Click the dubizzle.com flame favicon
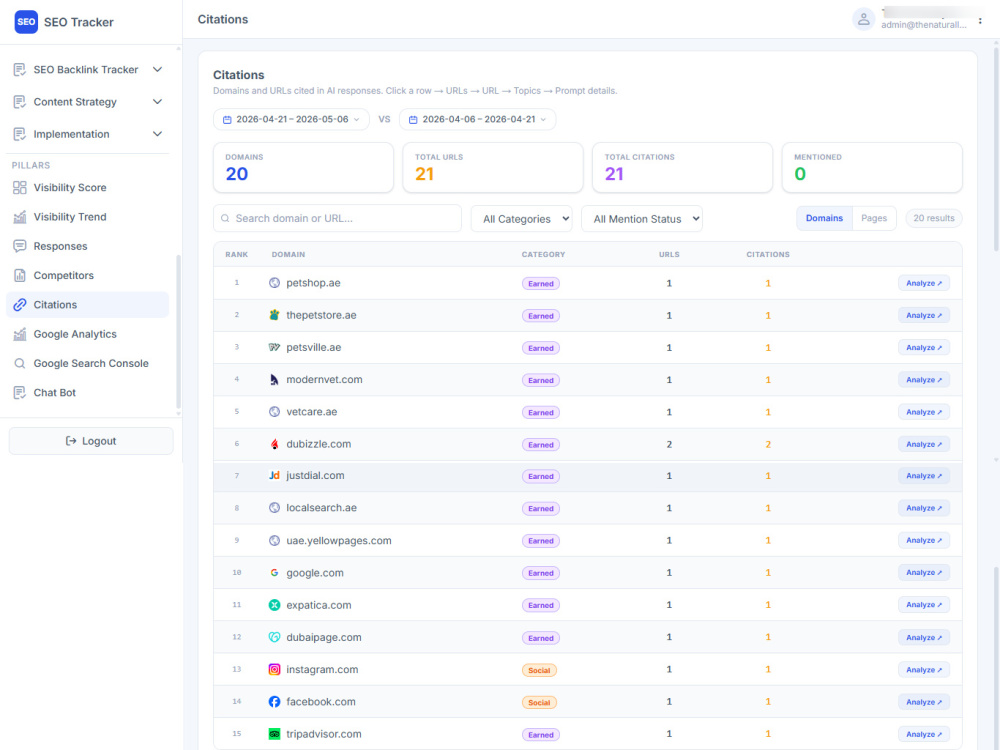This screenshot has width=1000, height=750. (x=274, y=444)
